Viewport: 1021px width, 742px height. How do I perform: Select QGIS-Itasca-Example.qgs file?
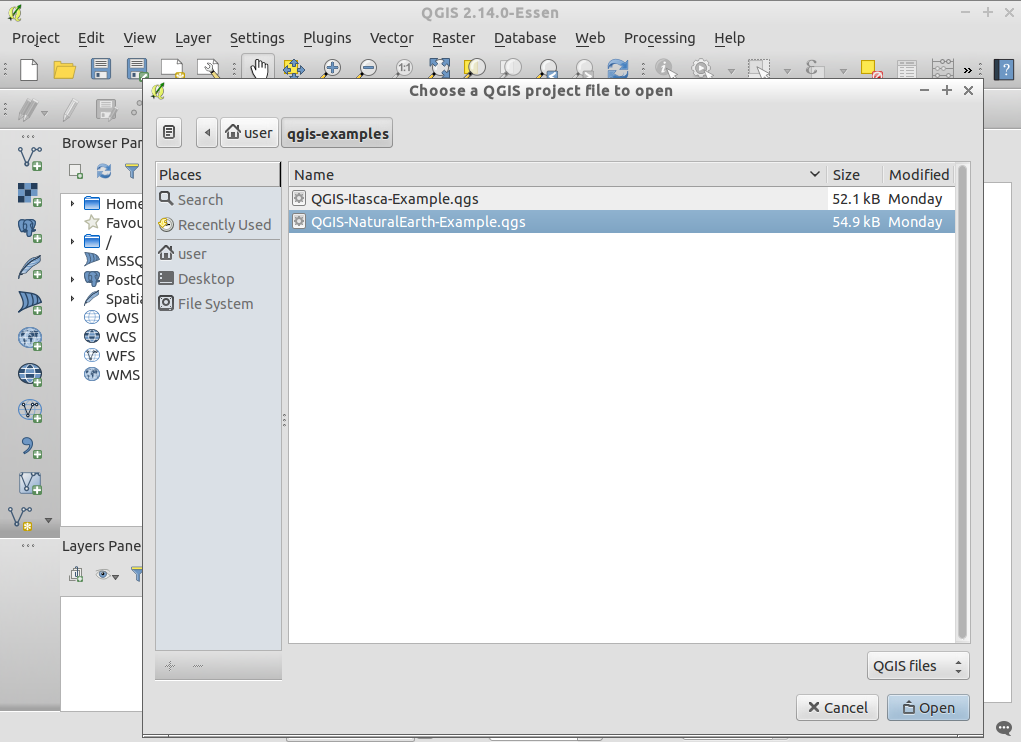(x=622, y=199)
